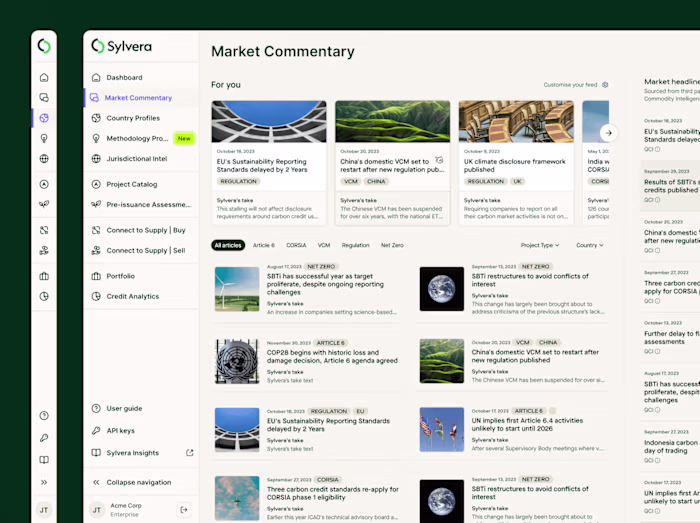This screenshot has height=523, width=700.
Task: Click external-link icon beside Sylvera Insights
Action: (190, 452)
